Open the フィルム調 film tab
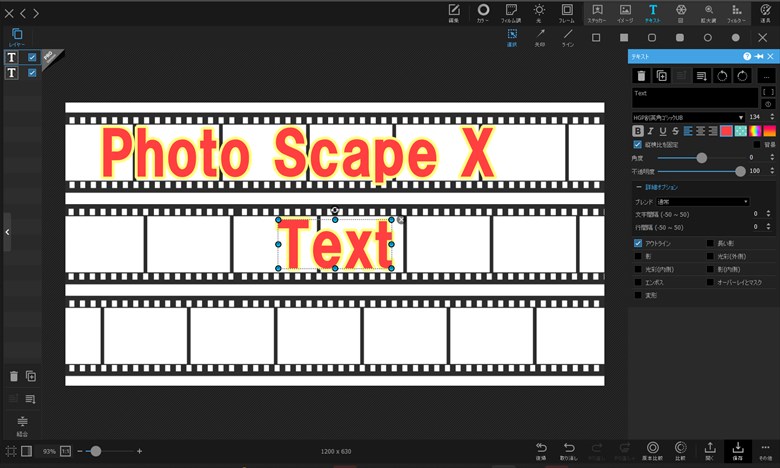The height and width of the screenshot is (468, 780). pyautogui.click(x=510, y=13)
